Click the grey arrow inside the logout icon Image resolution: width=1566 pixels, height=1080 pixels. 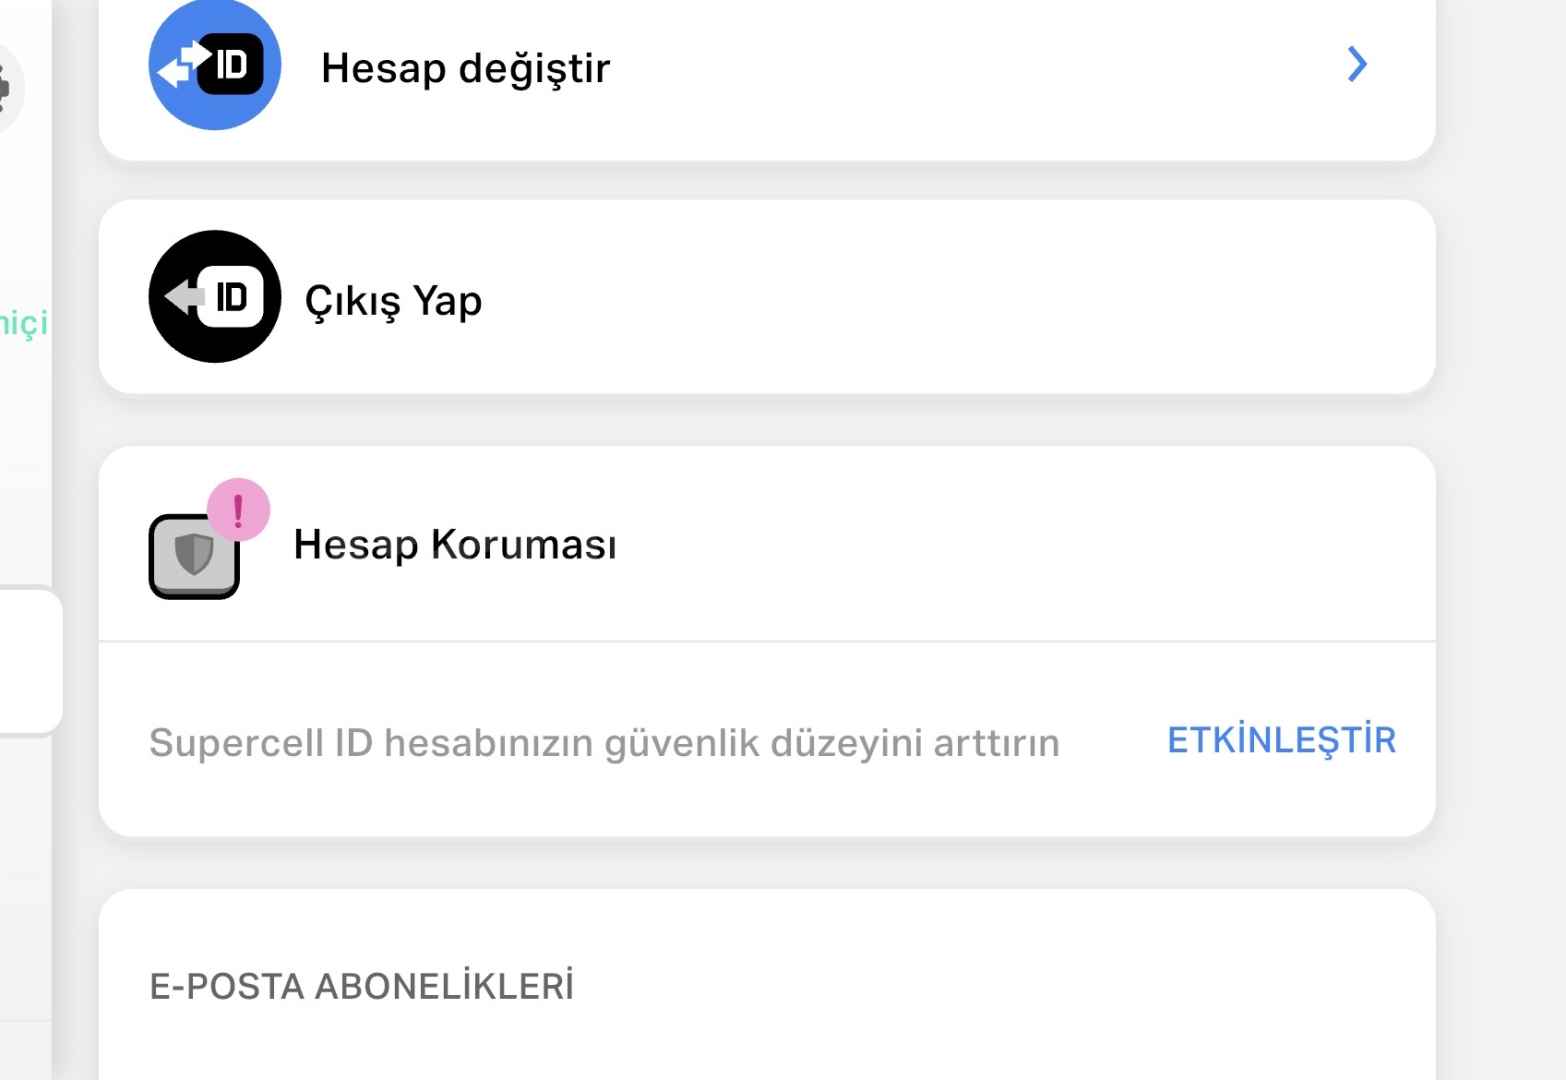click(x=184, y=297)
